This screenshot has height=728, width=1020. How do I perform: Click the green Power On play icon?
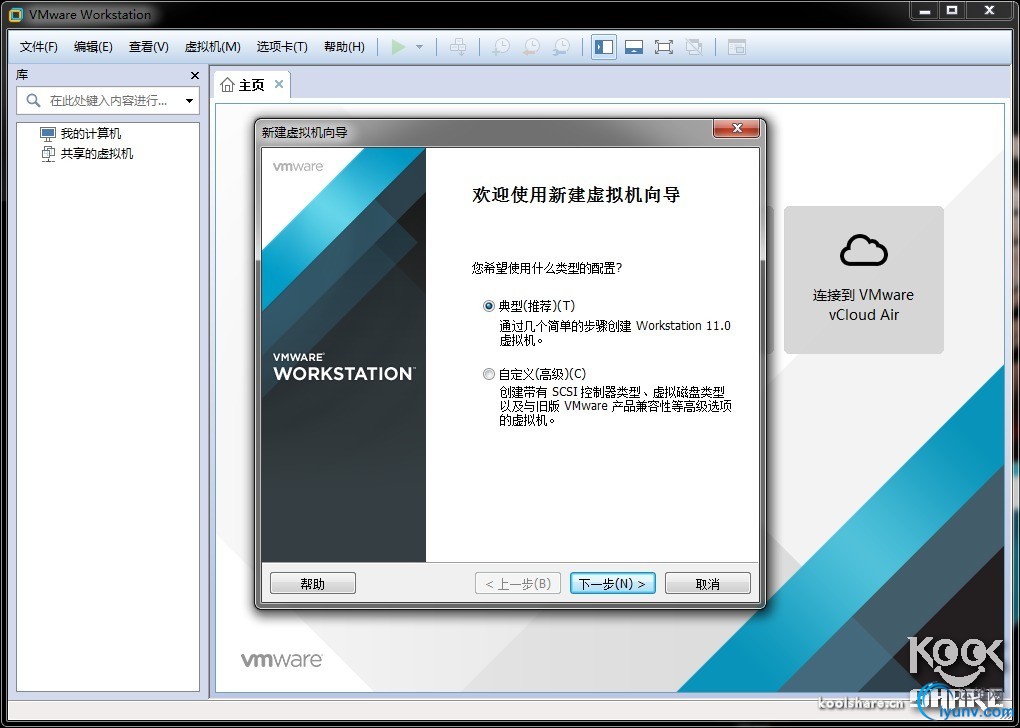(398, 47)
